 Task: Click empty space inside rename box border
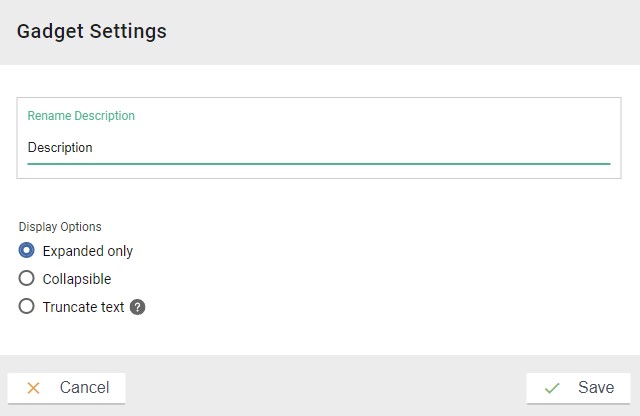tap(400, 116)
